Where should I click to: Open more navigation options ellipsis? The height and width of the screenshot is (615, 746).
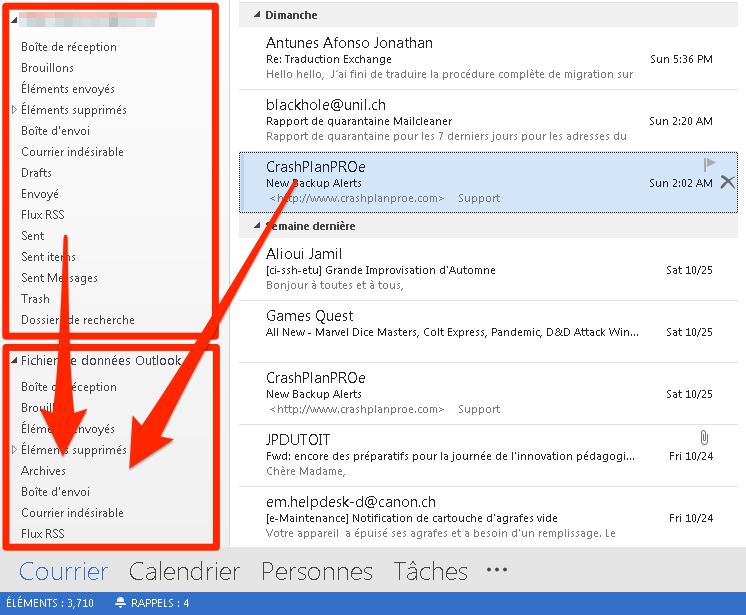pos(496,570)
